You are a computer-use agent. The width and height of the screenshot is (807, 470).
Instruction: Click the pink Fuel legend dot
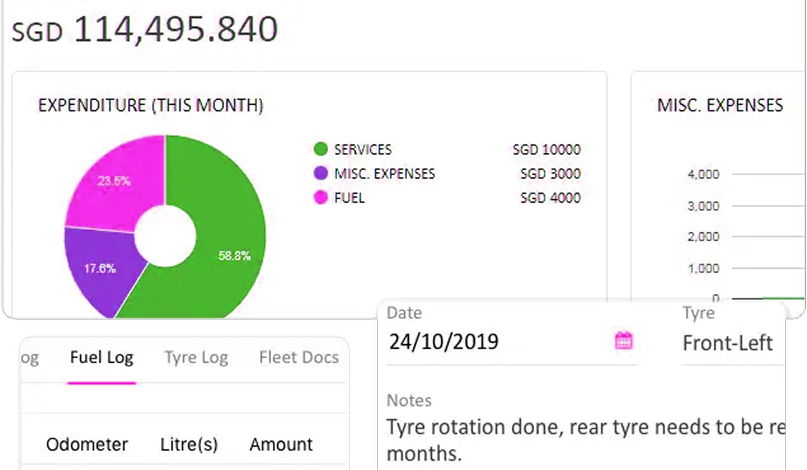pyautogui.click(x=321, y=198)
